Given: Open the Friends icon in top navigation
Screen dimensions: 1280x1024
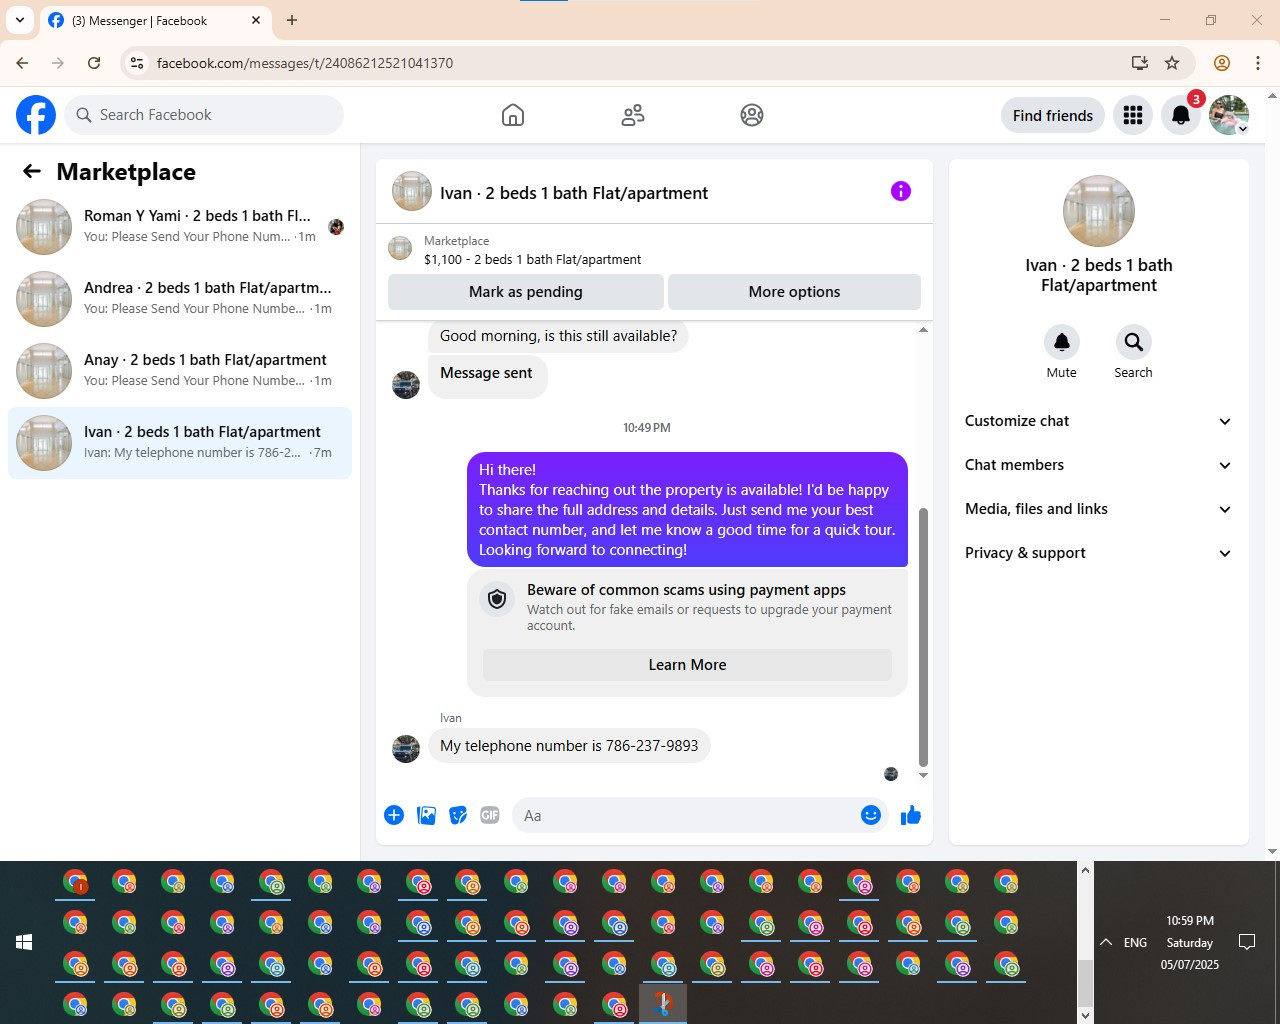Looking at the screenshot, I should pyautogui.click(x=633, y=115).
